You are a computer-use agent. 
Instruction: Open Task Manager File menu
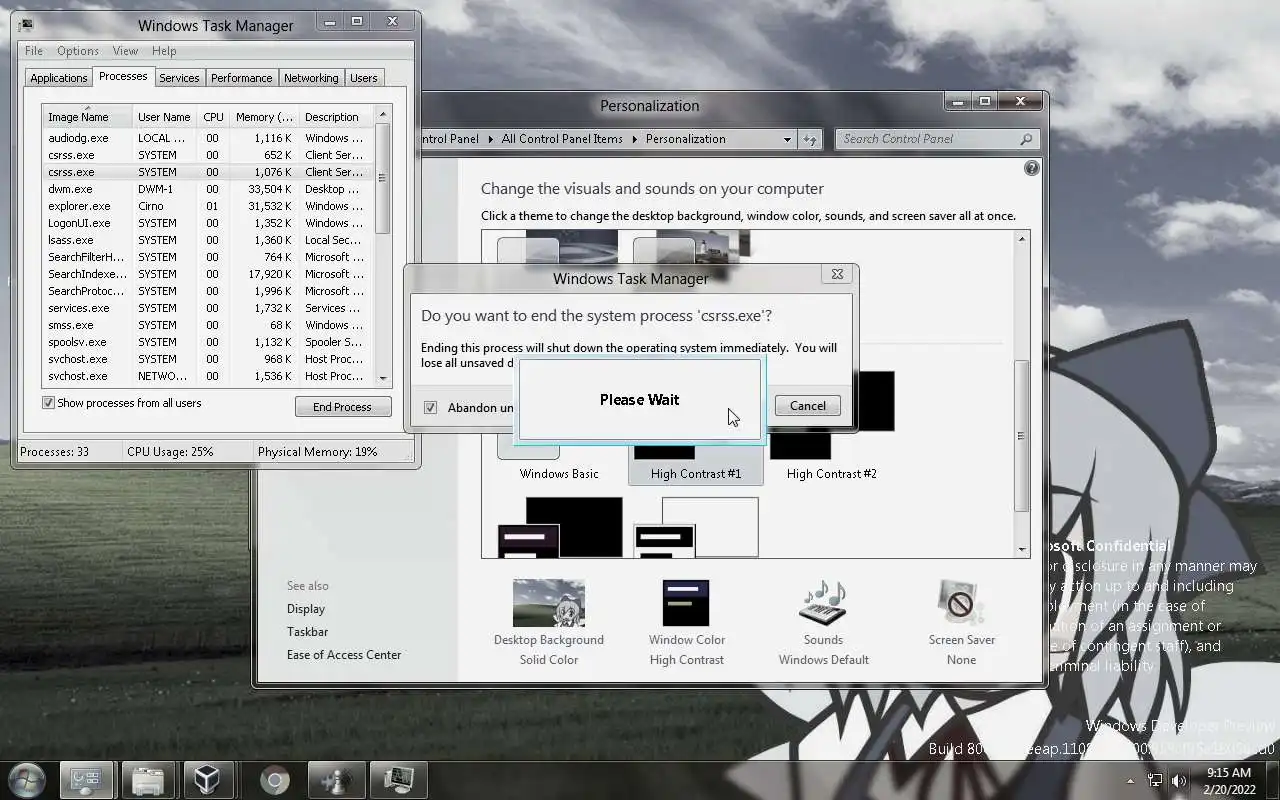[x=33, y=51]
